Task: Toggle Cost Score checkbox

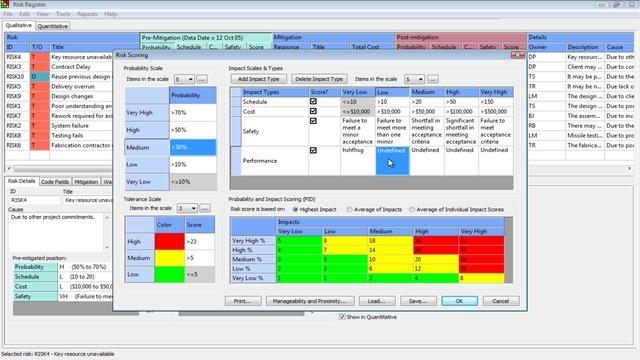Action: [x=313, y=111]
